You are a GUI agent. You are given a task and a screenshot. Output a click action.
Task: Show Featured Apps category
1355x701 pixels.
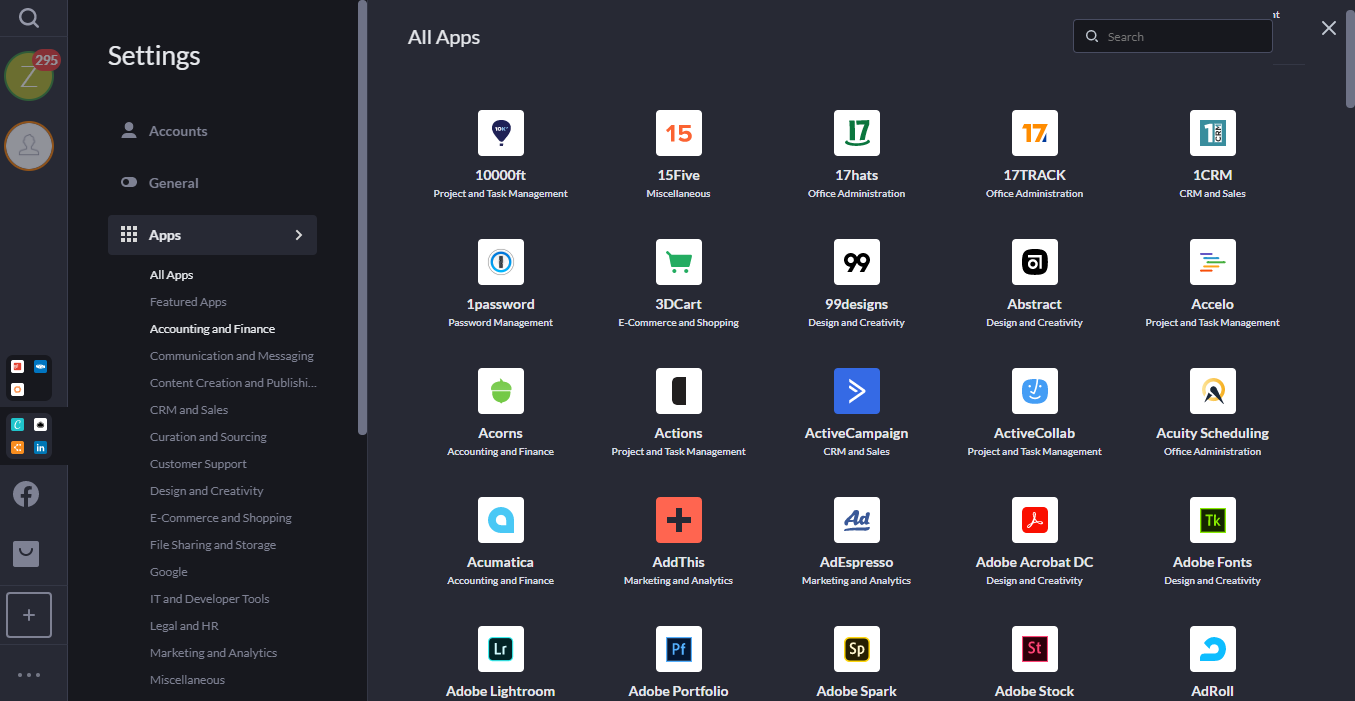point(188,302)
